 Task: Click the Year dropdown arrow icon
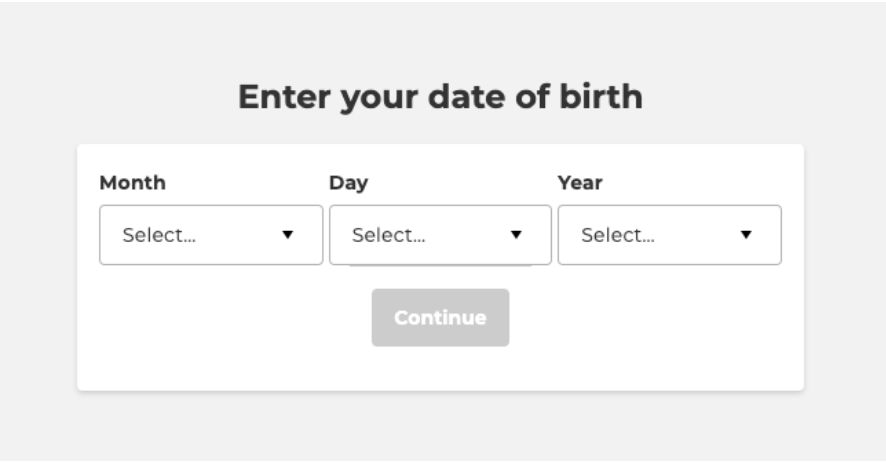coord(745,235)
